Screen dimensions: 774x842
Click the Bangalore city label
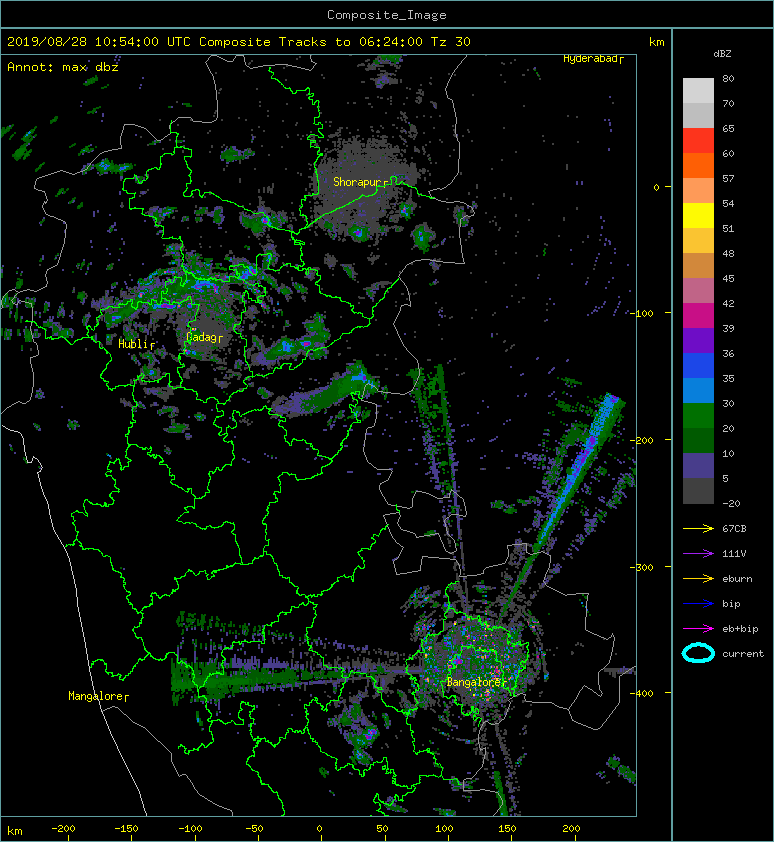coord(474,682)
